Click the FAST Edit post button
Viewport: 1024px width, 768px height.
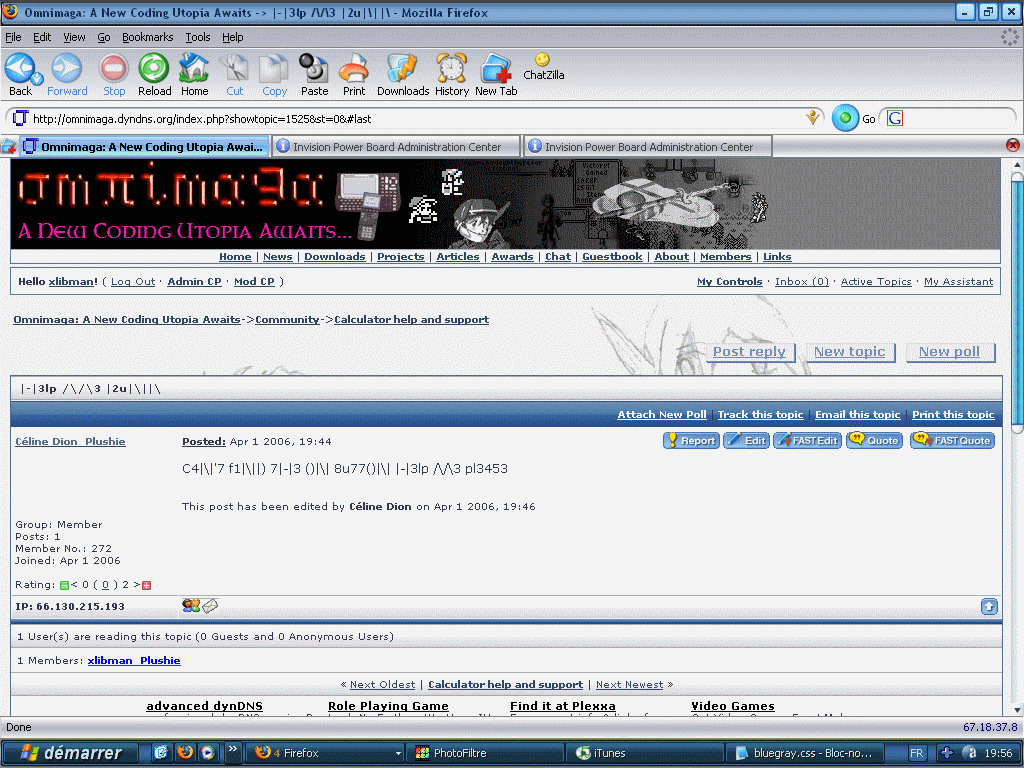807,441
